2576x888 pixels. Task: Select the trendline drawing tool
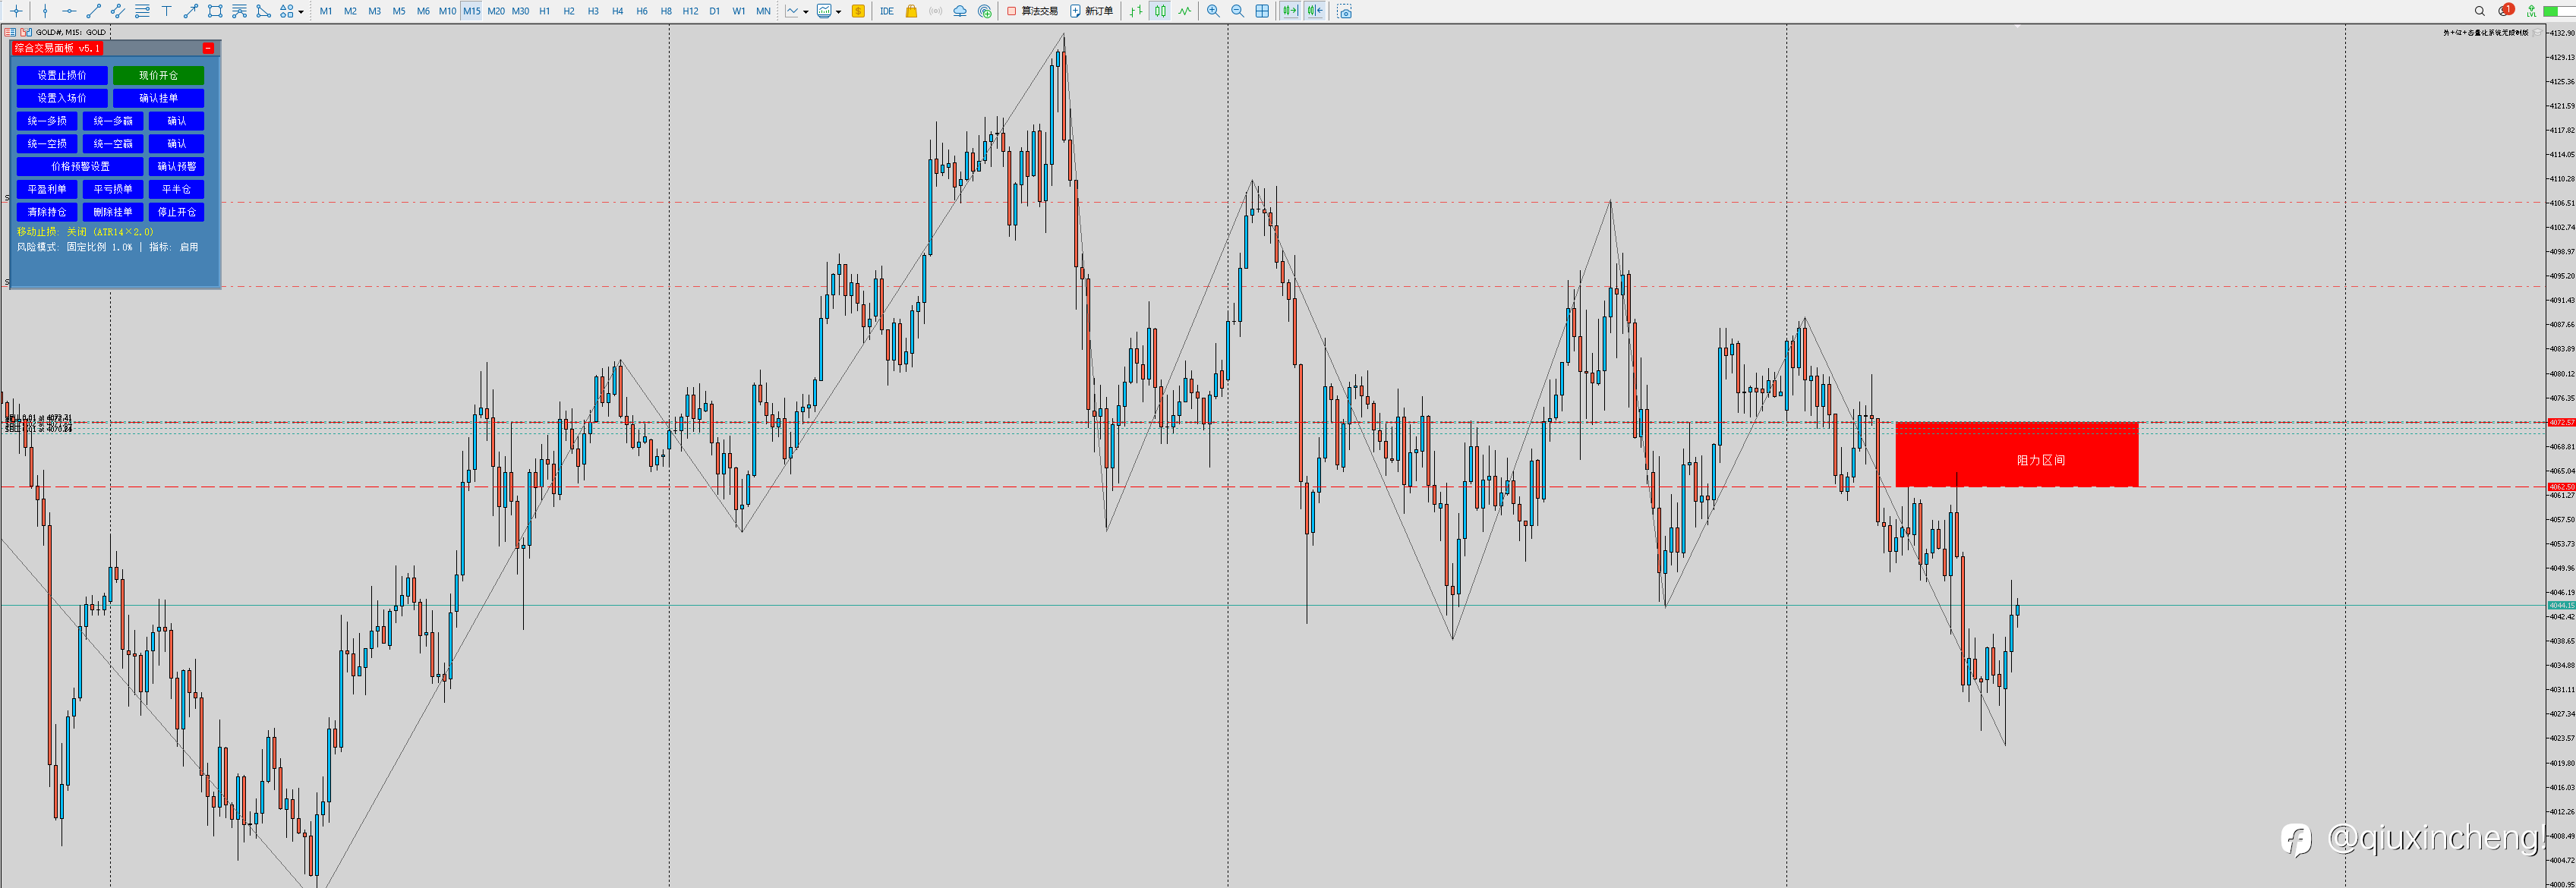pyautogui.click(x=93, y=11)
